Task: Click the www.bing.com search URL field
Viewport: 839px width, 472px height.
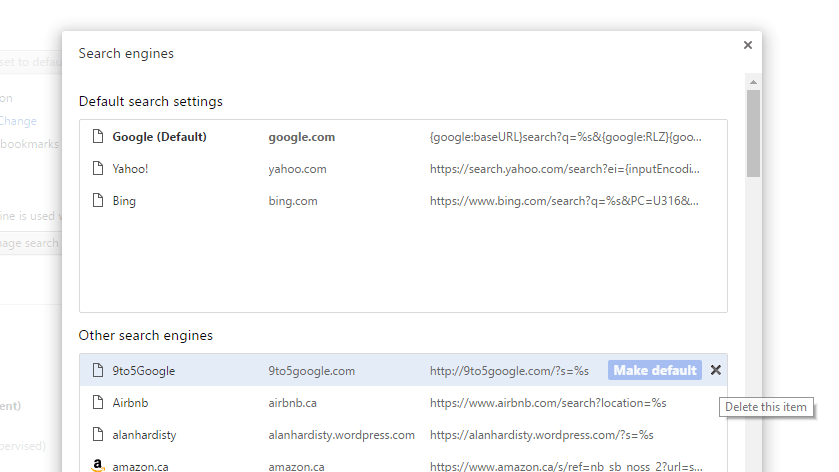Action: [564, 201]
